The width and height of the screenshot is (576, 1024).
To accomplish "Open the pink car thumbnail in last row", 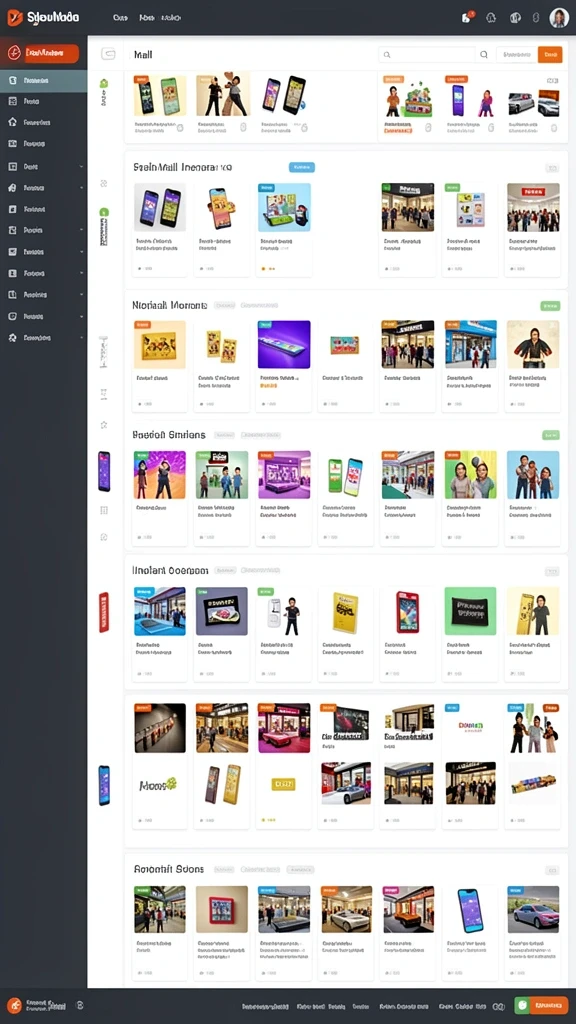I will 533,909.
